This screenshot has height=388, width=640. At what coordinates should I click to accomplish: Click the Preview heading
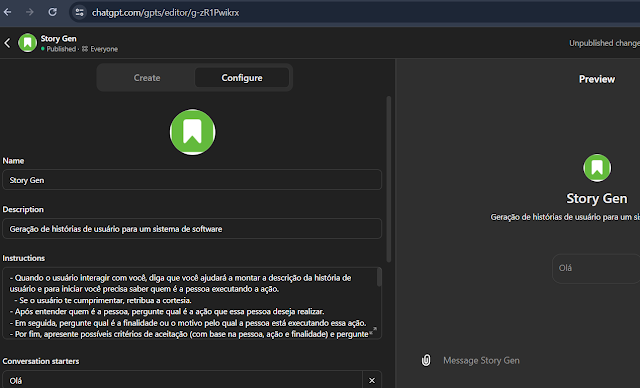(x=597, y=79)
